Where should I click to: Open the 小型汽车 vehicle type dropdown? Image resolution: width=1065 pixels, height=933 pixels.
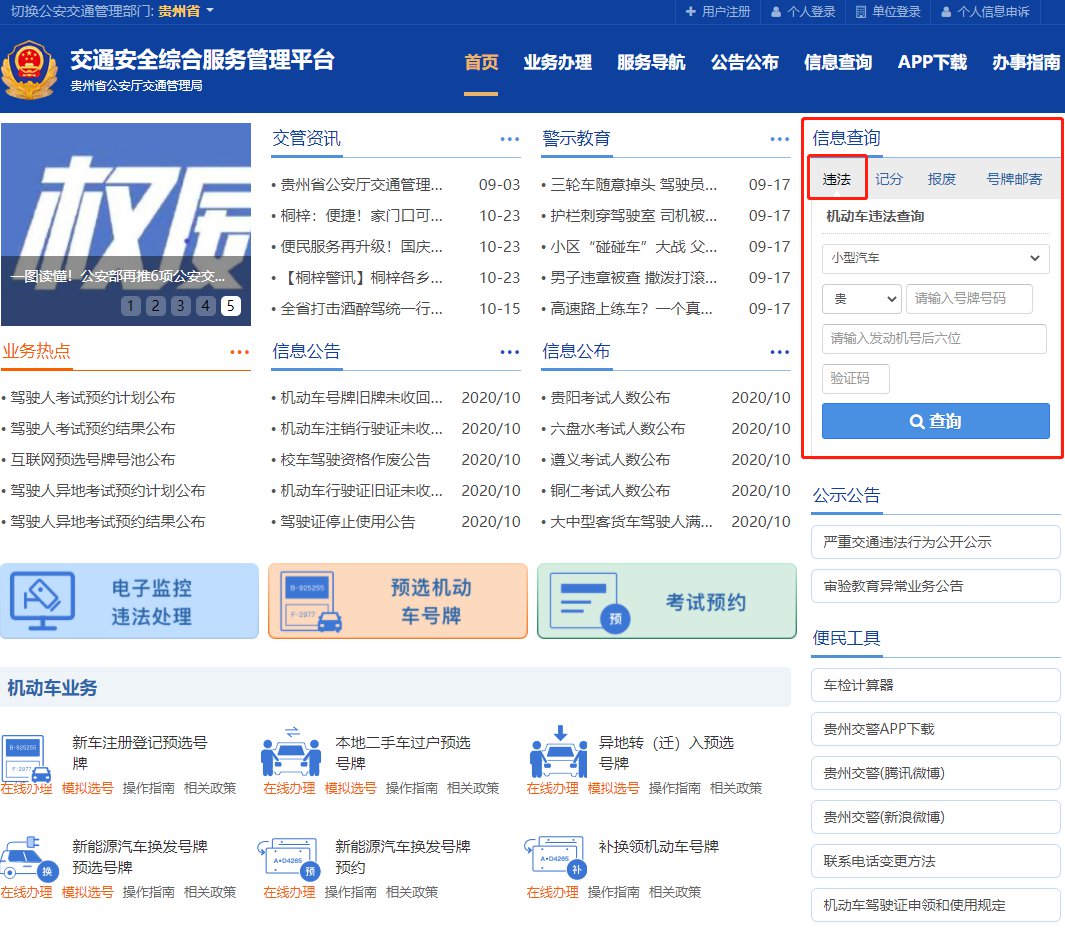point(935,258)
